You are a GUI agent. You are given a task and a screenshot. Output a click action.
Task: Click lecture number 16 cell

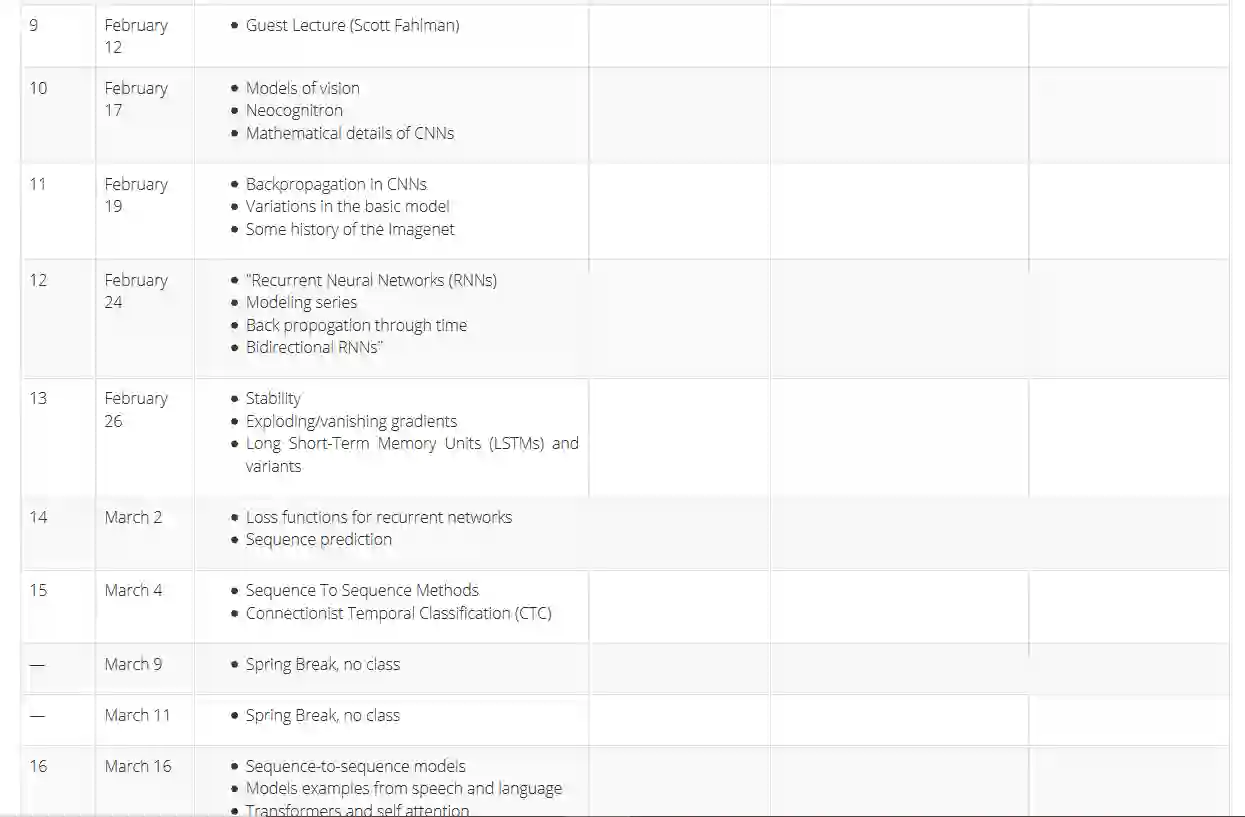pos(38,766)
